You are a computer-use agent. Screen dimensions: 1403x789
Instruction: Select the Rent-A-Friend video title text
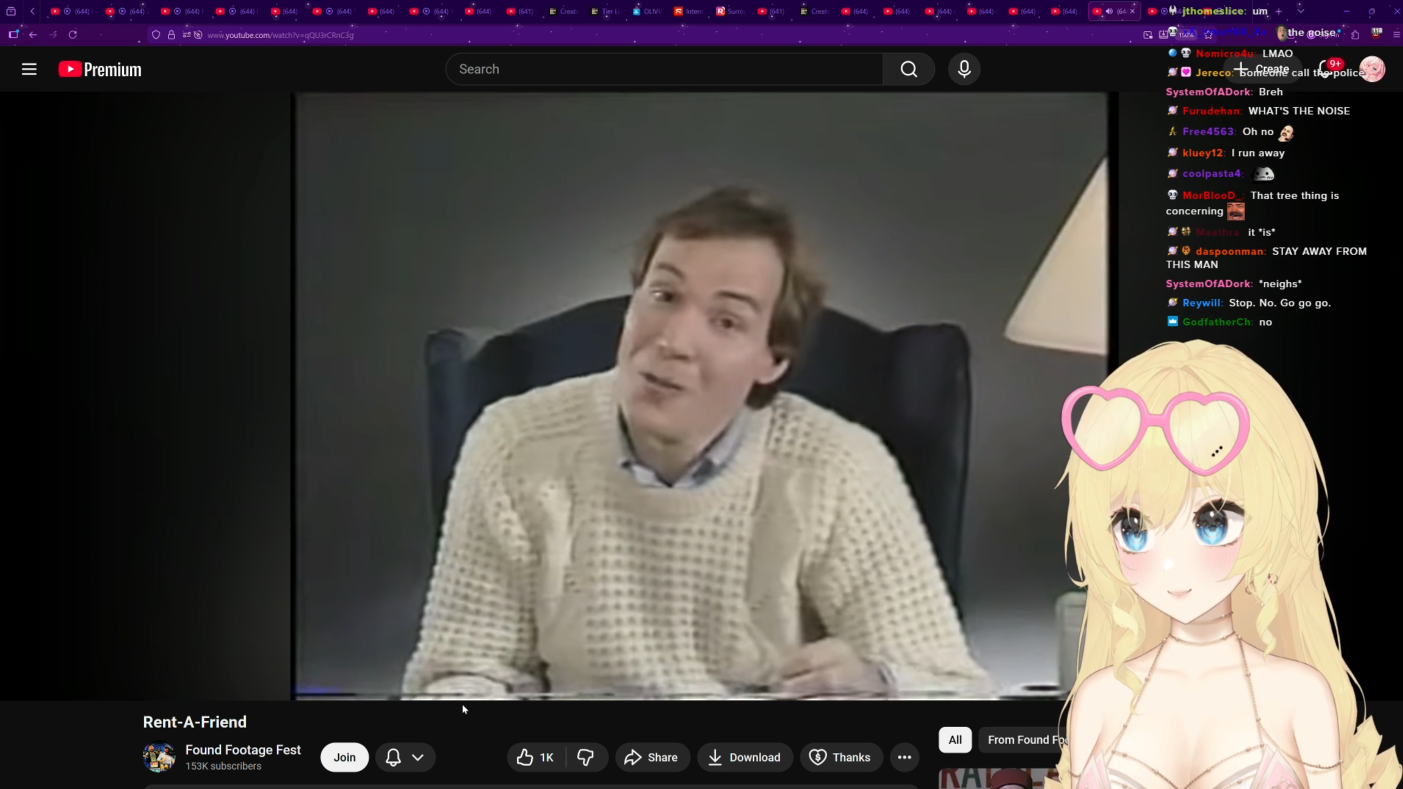[195, 722]
